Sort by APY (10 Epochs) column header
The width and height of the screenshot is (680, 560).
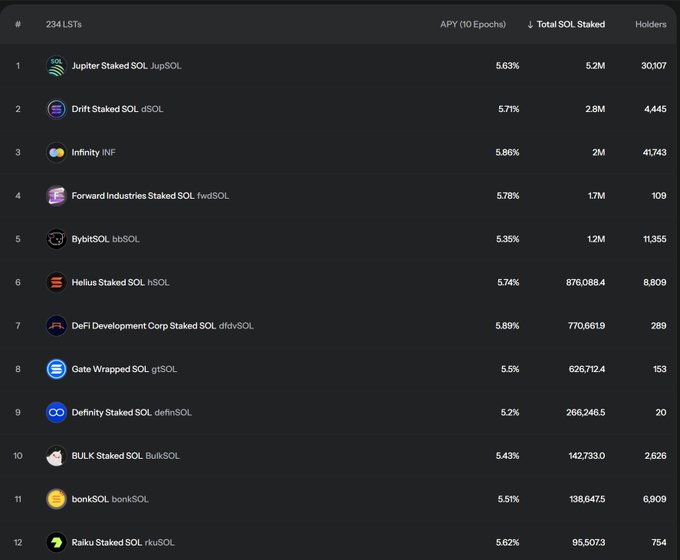[x=473, y=25]
